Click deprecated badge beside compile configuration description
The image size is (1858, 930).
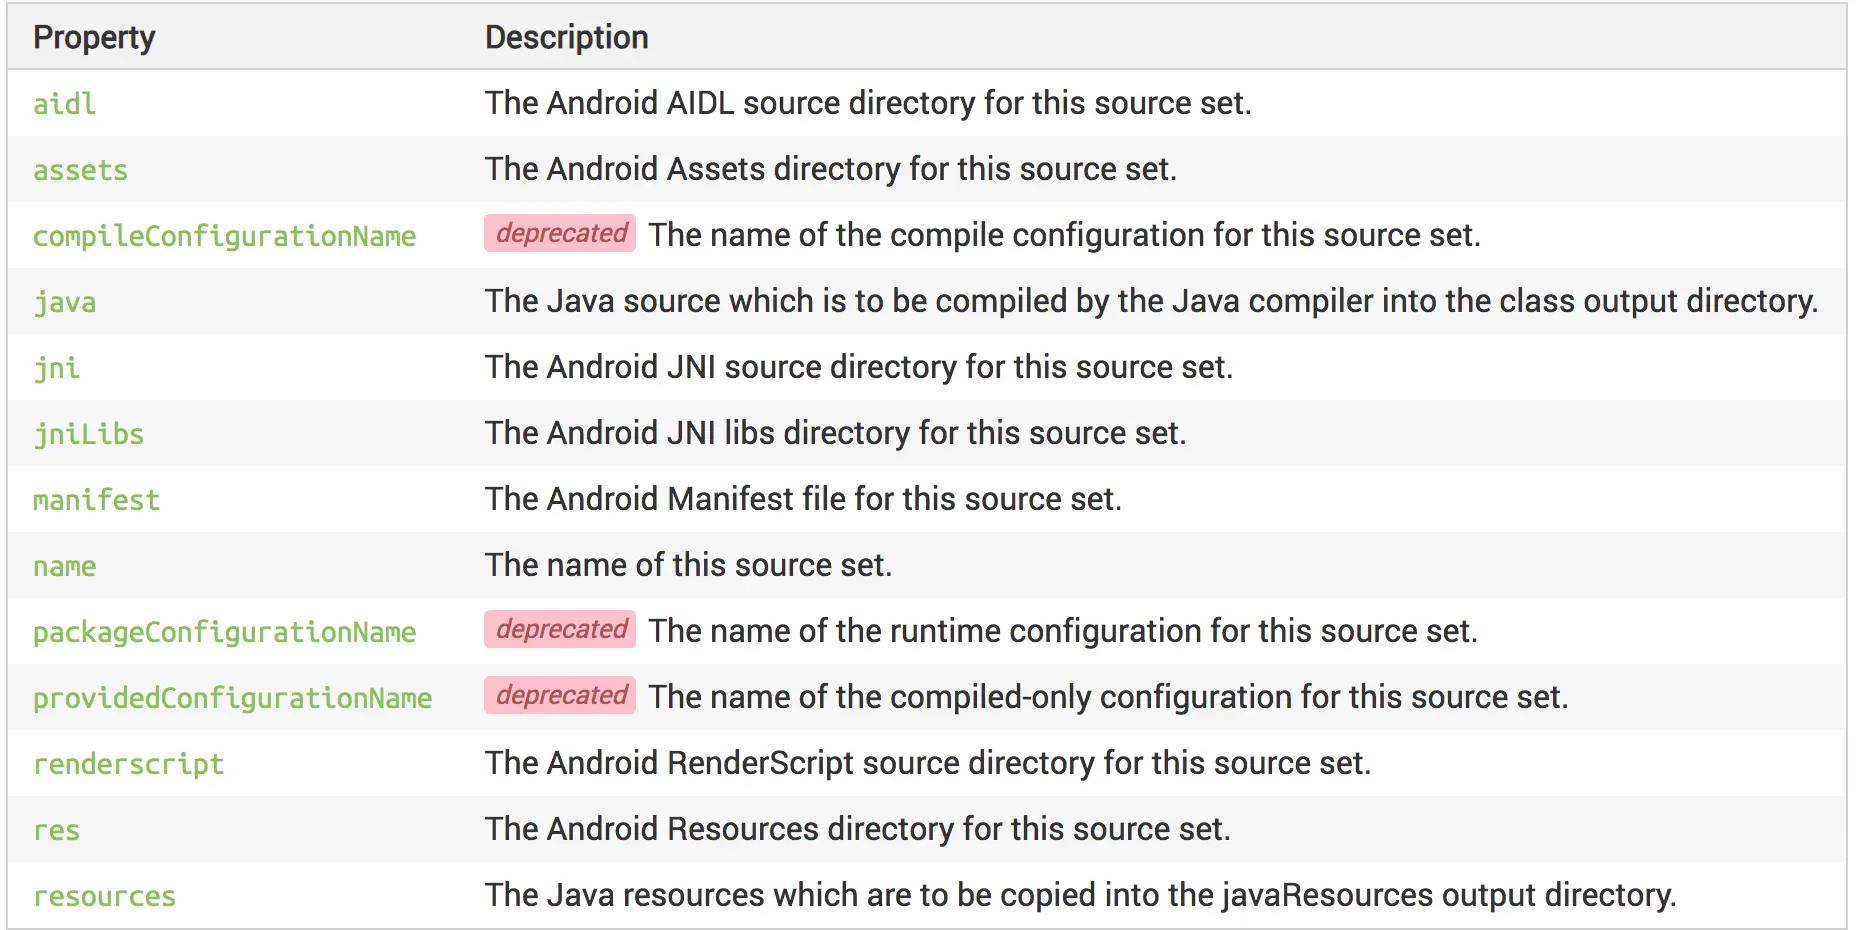(x=560, y=233)
